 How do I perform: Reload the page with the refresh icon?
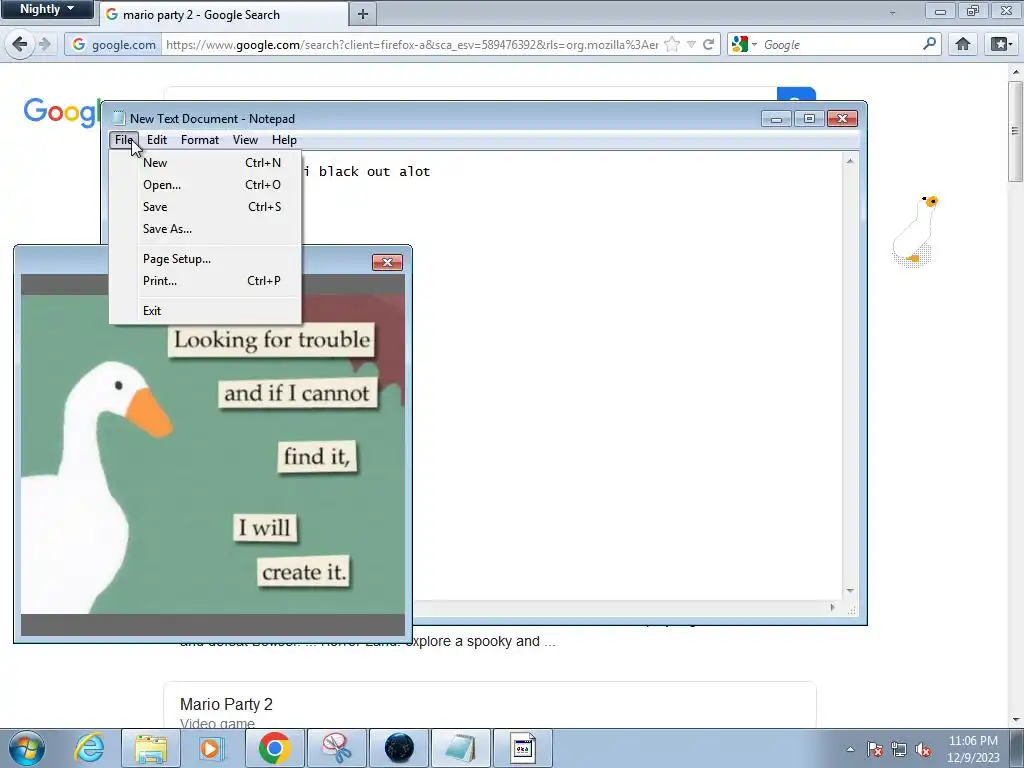pyautogui.click(x=708, y=44)
